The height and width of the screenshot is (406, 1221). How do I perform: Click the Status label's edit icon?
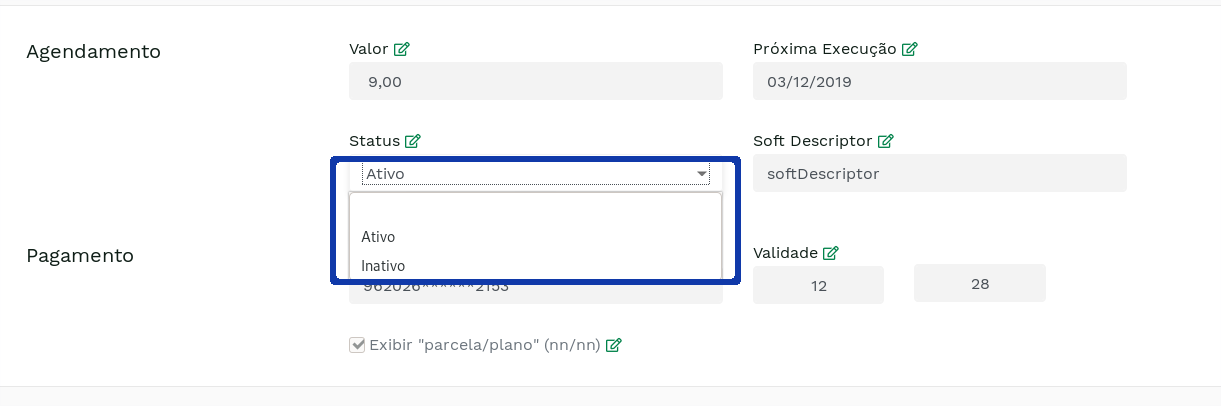pos(413,141)
